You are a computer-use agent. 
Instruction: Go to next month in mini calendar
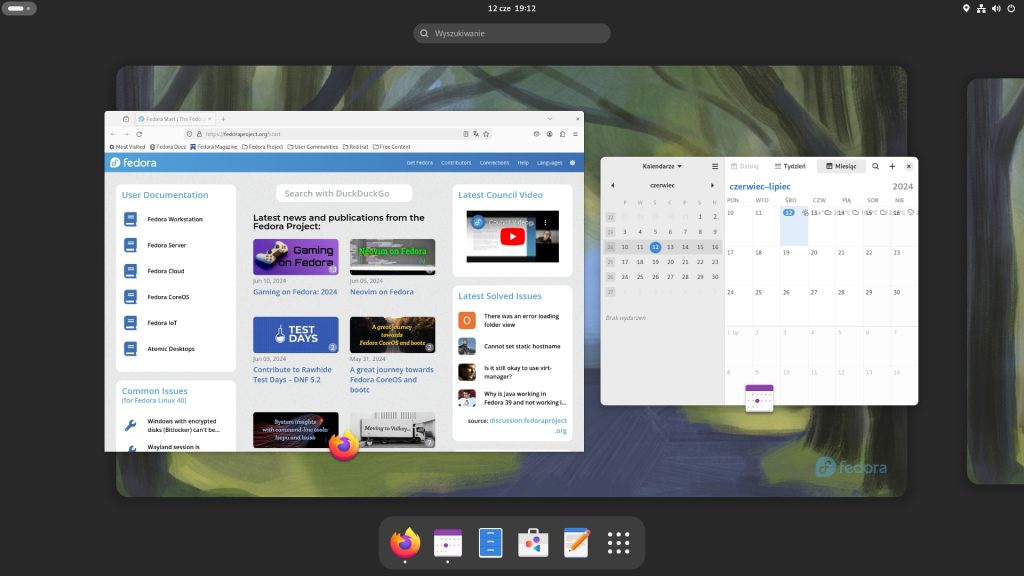[712, 185]
